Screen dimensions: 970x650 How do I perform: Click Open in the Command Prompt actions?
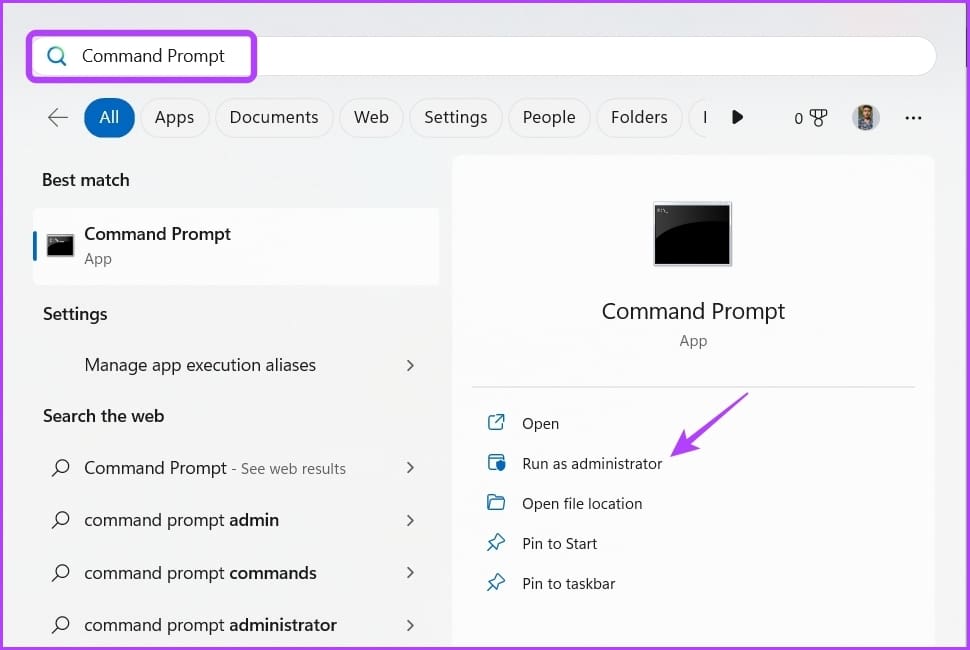tap(540, 424)
